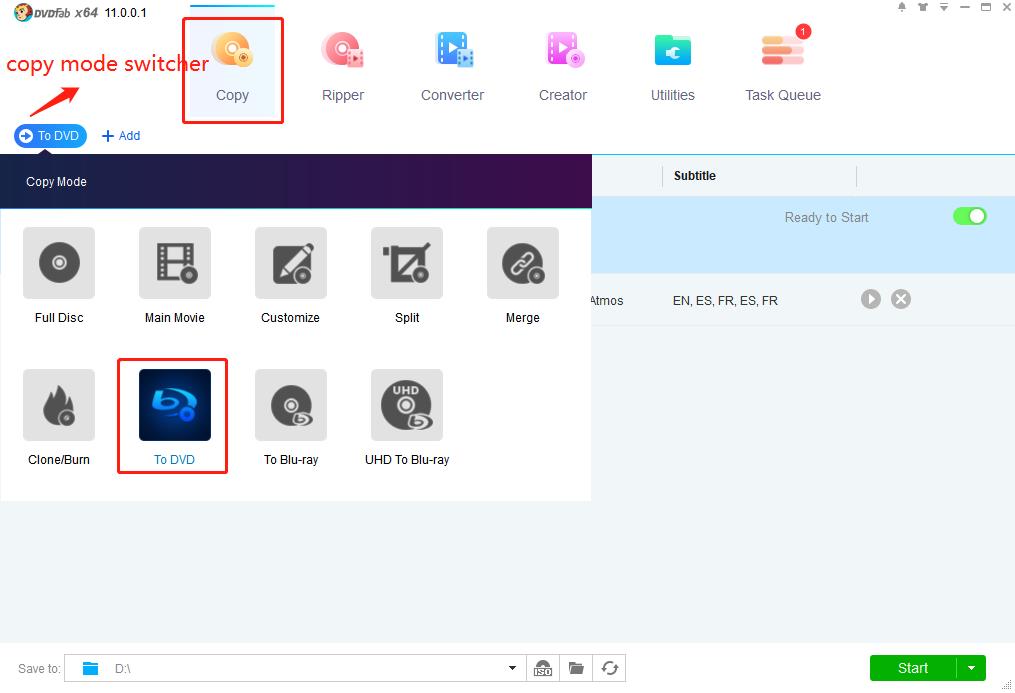Select the Clone/Burn copy mode
This screenshot has width=1015, height=693.
coord(58,417)
